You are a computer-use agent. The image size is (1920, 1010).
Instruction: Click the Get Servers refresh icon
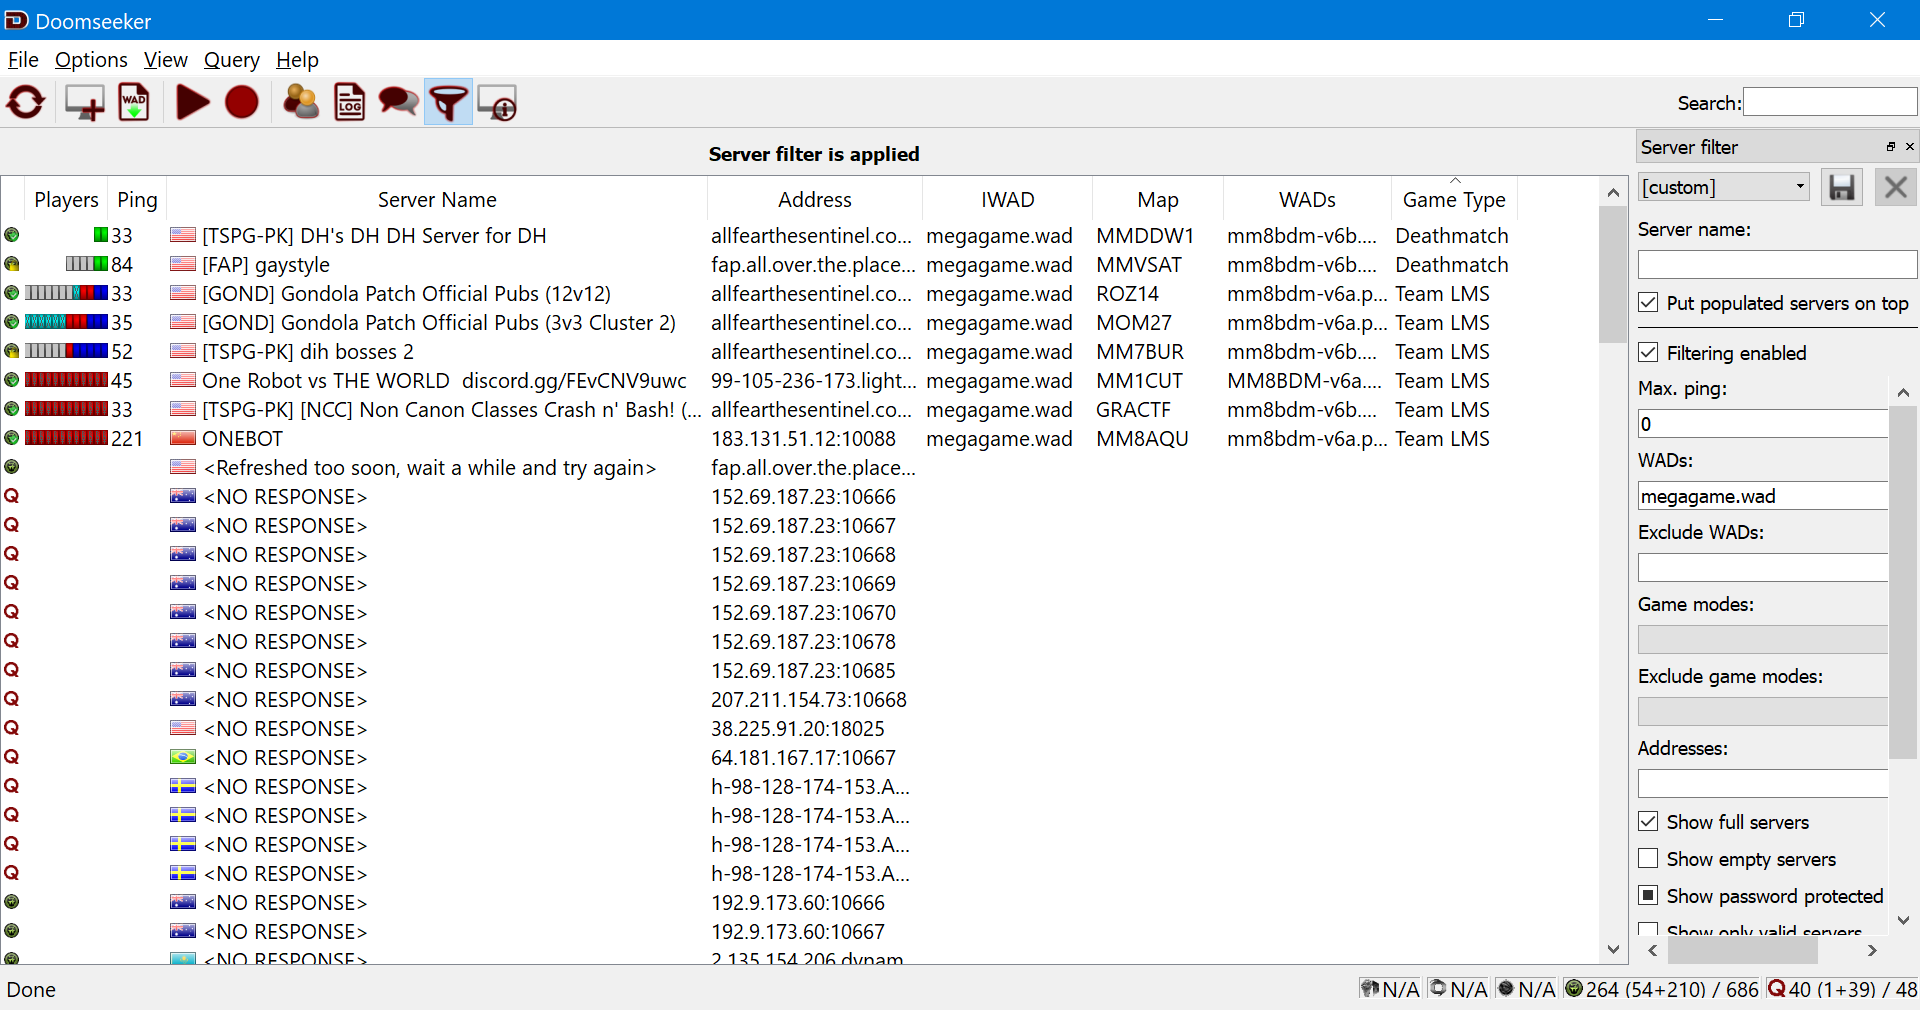click(26, 102)
